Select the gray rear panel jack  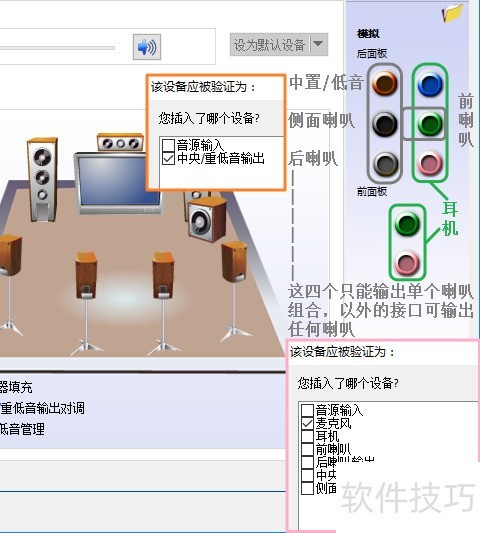pyautogui.click(x=385, y=164)
